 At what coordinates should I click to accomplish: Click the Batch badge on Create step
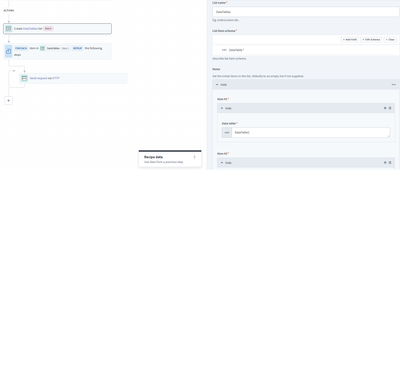click(48, 29)
